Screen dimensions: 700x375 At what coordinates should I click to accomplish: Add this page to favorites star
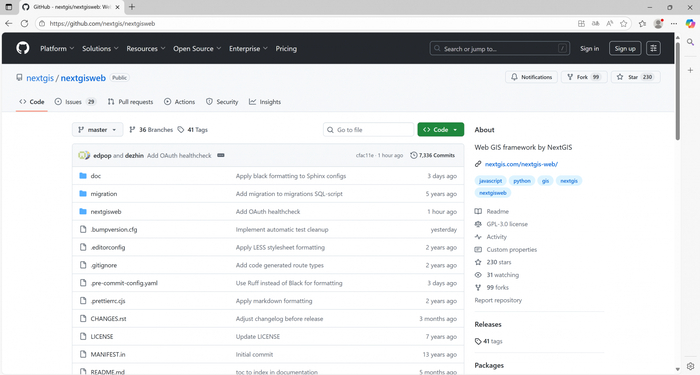coord(624,24)
